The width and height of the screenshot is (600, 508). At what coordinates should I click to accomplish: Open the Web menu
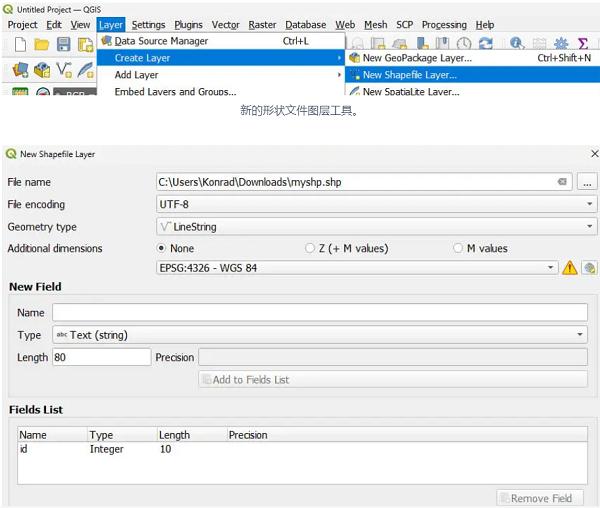coord(345,25)
